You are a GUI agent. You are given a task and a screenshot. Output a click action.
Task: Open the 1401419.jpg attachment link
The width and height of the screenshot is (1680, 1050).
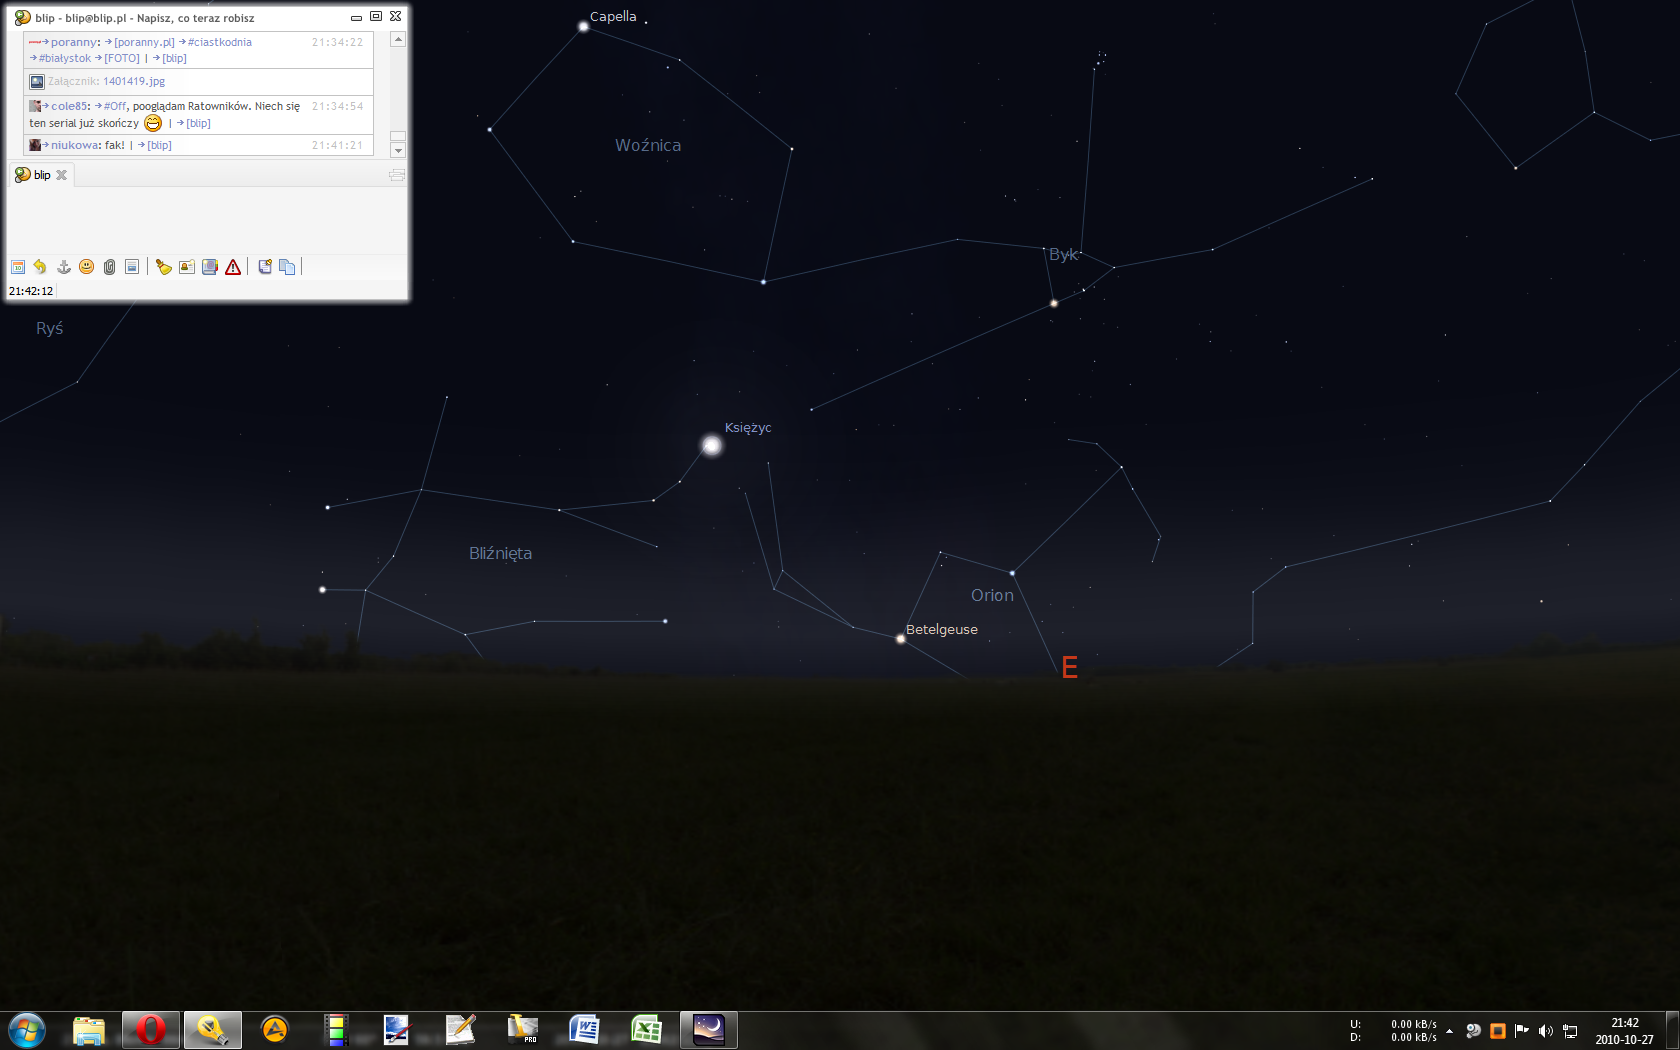[x=134, y=82]
